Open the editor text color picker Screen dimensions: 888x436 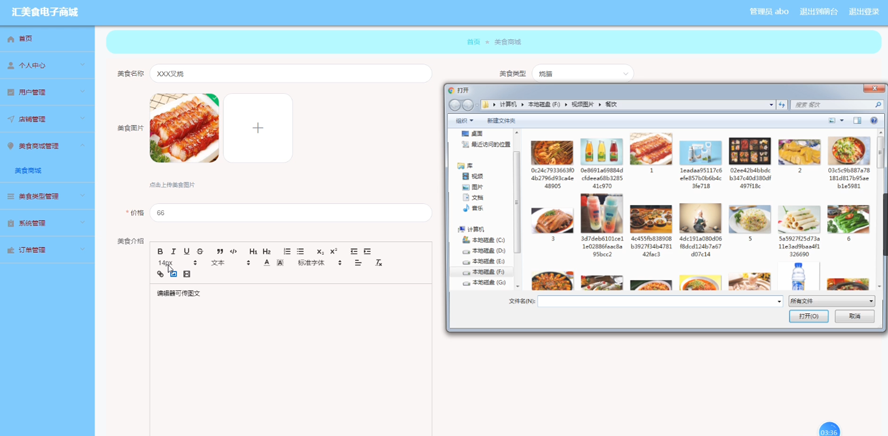266,263
